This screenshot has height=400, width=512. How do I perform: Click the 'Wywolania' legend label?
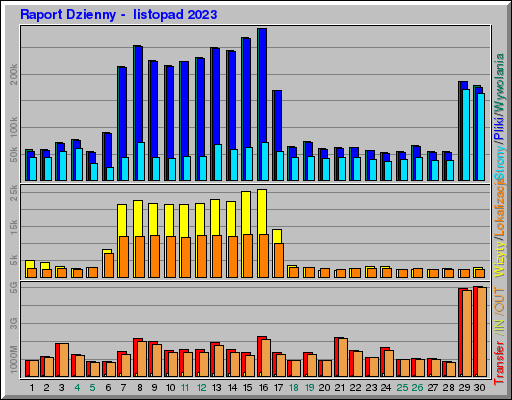click(500, 82)
